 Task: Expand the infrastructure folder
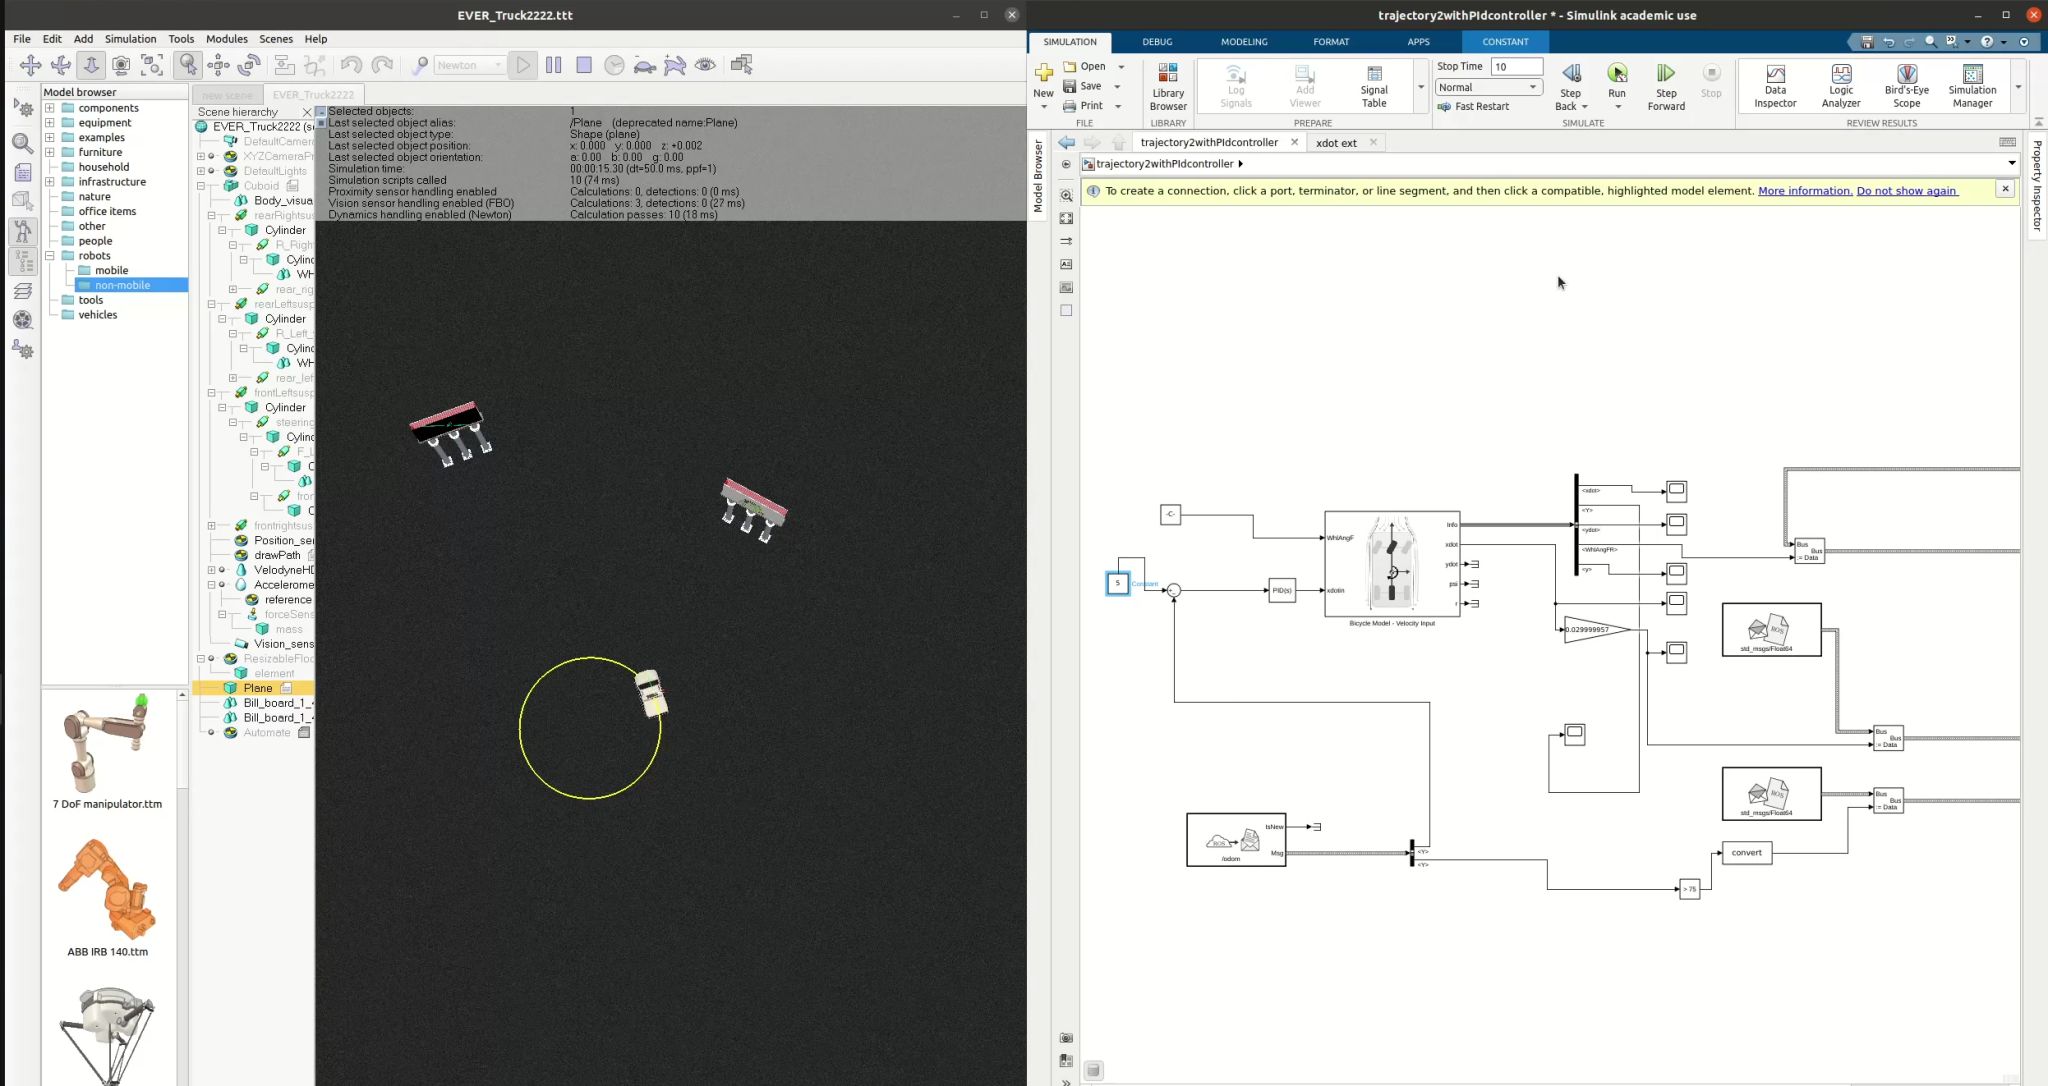click(x=49, y=182)
